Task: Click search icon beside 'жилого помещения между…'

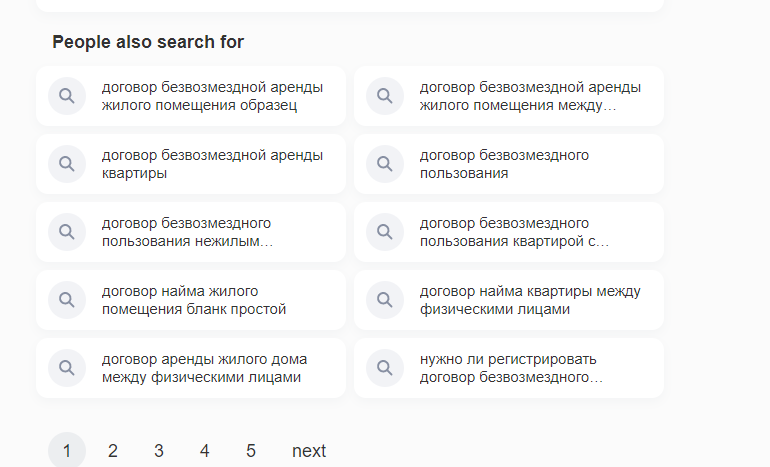Action: [x=385, y=96]
